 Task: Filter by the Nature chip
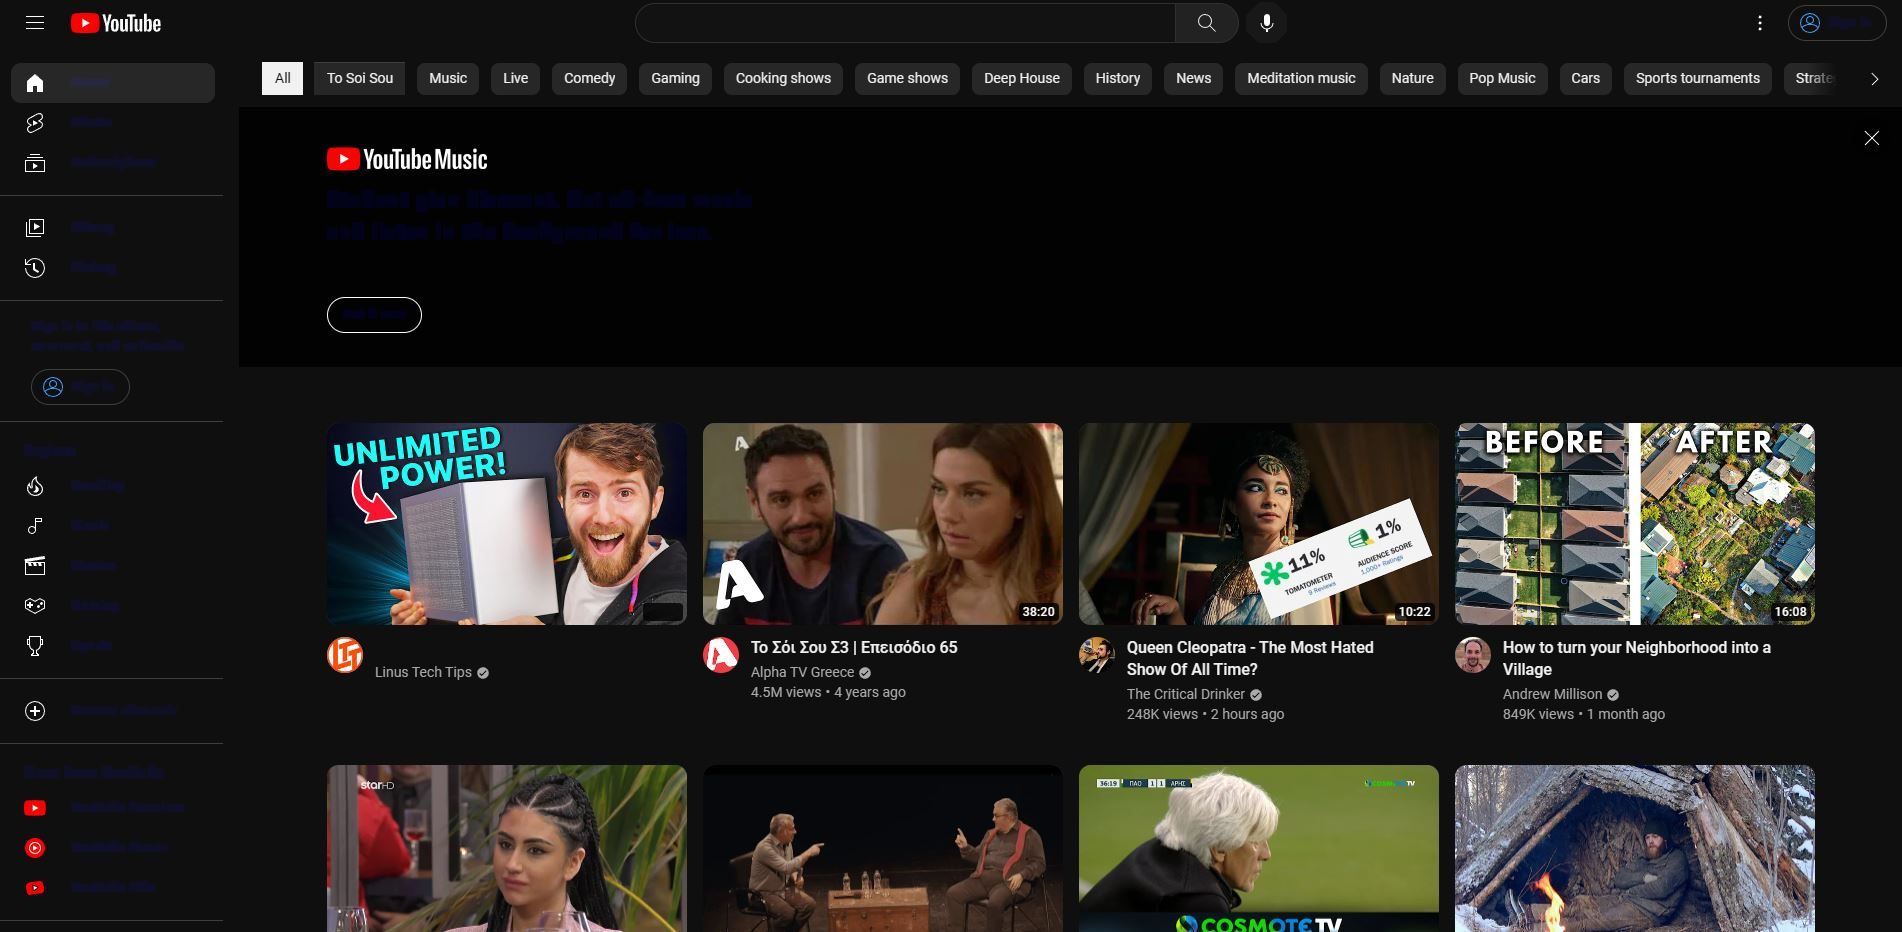pos(1413,79)
